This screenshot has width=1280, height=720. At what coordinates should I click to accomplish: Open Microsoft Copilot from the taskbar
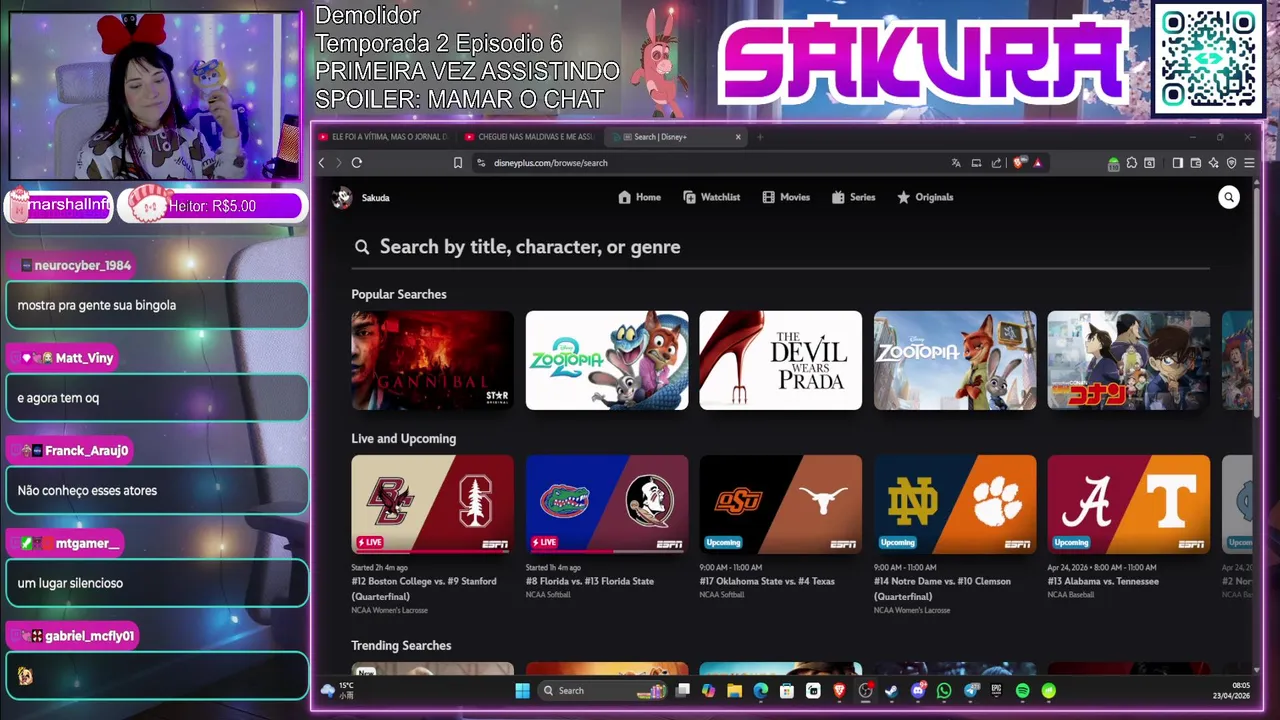tap(708, 690)
